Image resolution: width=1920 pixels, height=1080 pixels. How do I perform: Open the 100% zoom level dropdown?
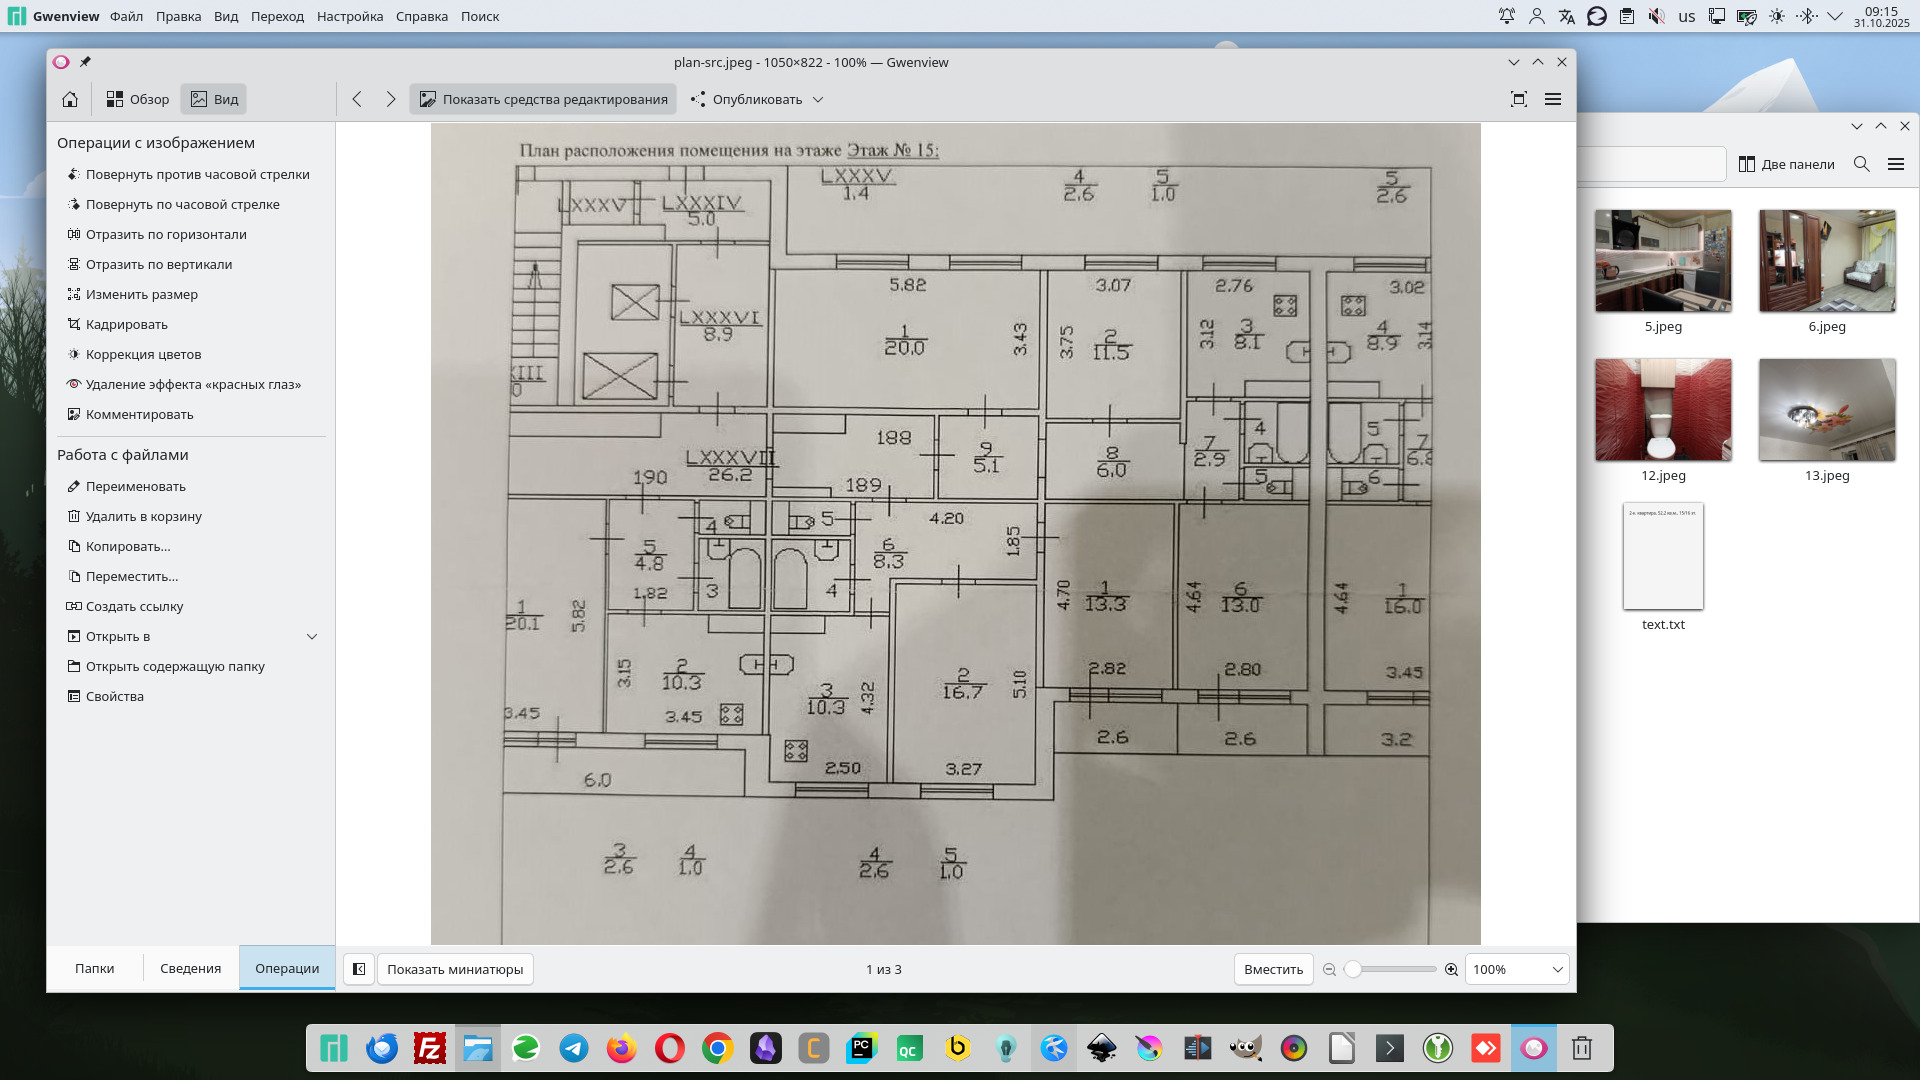(x=1516, y=969)
